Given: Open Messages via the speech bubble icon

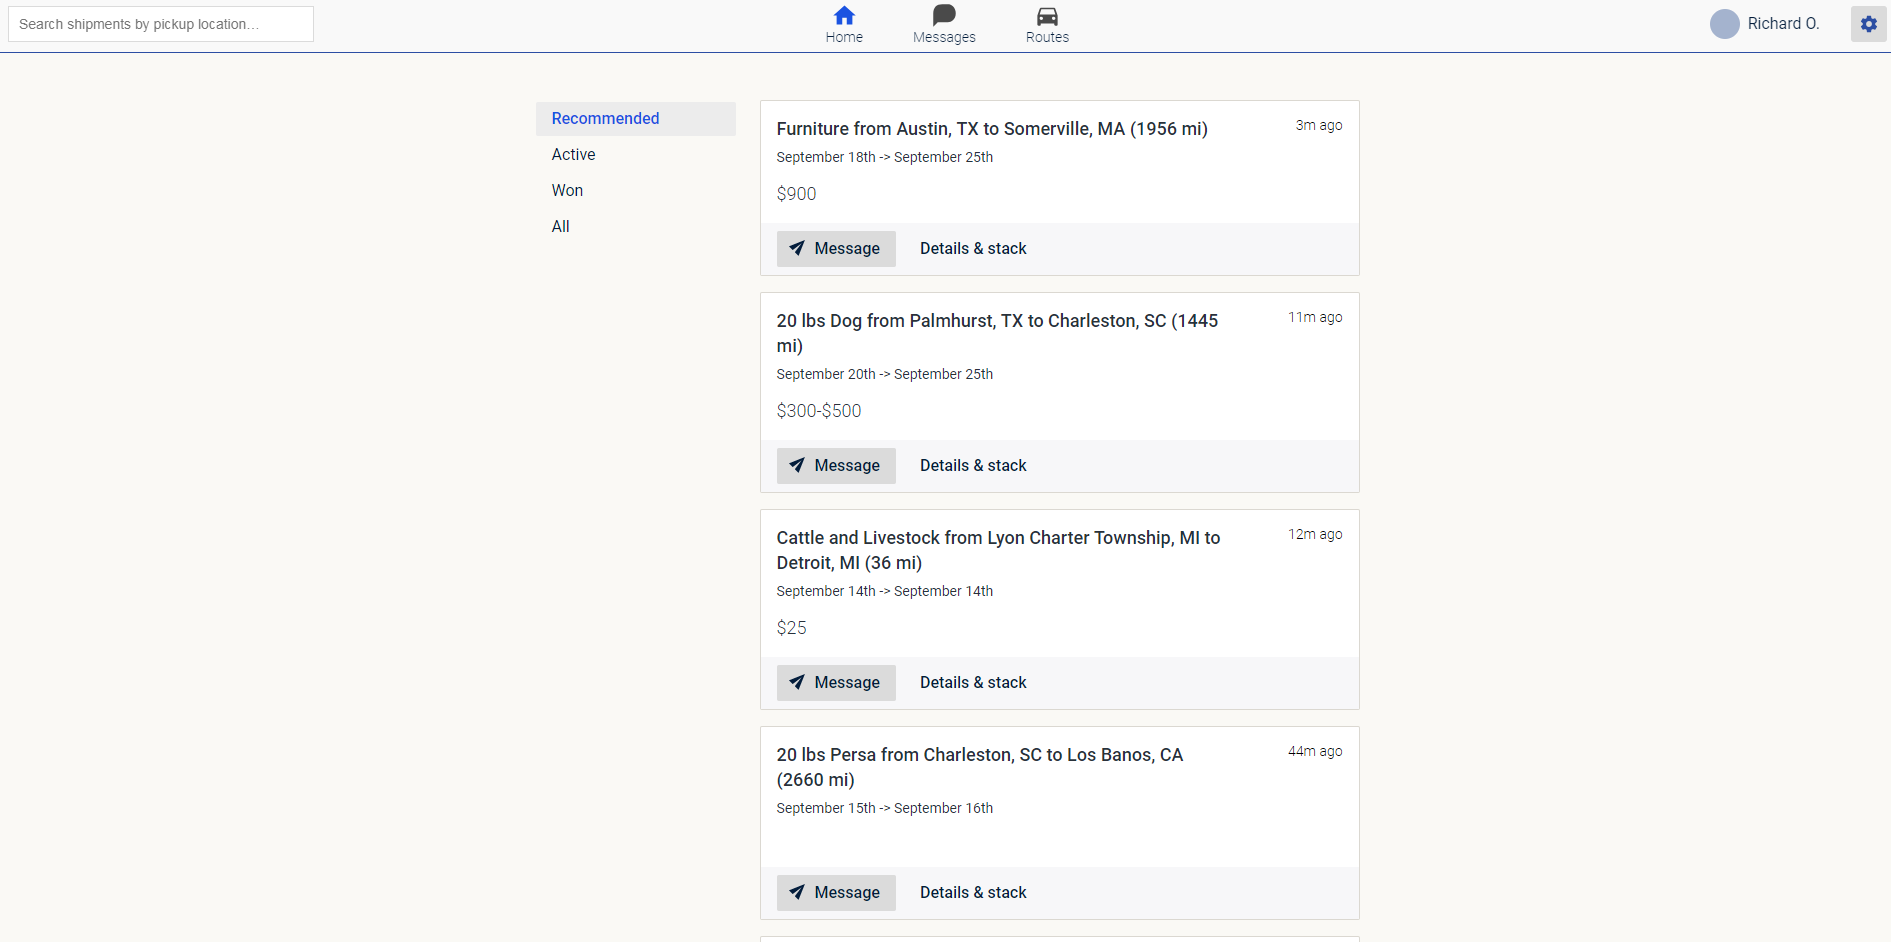Looking at the screenshot, I should pos(944,16).
